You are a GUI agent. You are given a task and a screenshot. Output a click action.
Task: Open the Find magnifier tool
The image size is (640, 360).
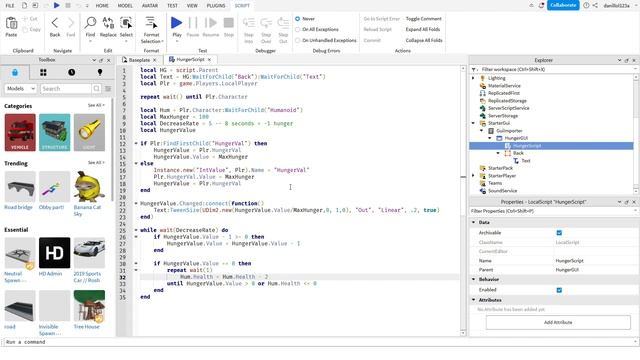point(90,23)
